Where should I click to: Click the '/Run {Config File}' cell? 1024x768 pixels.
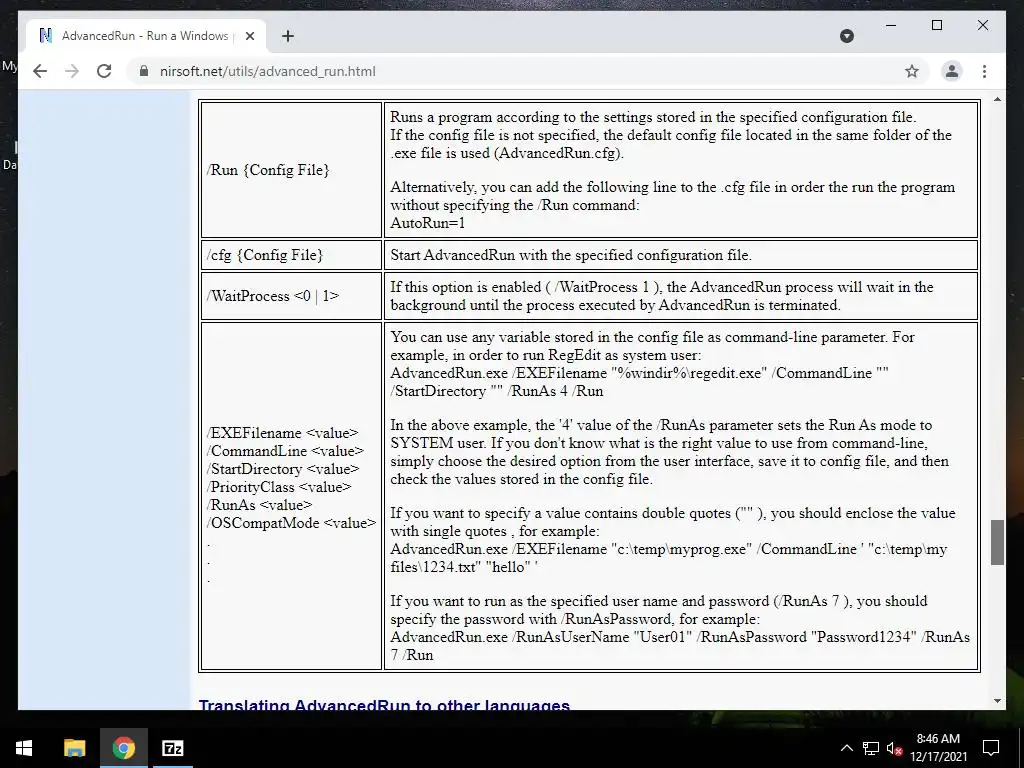pos(291,170)
